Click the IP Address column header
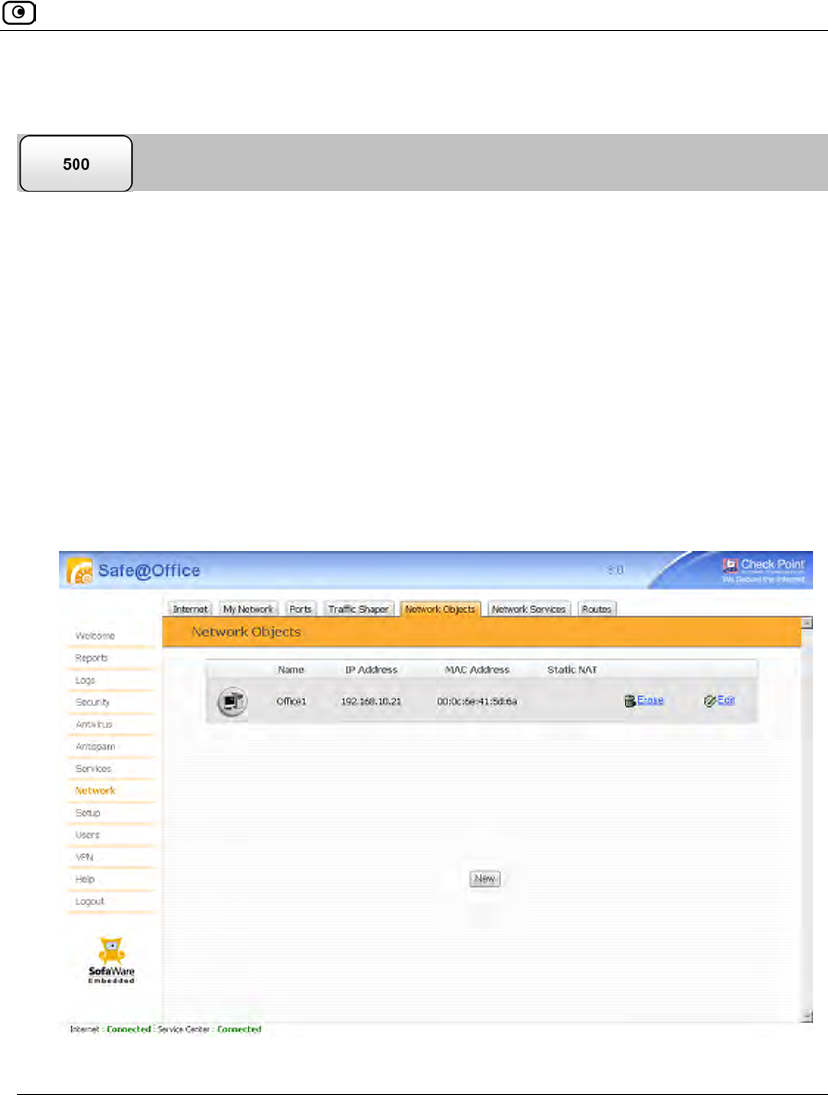 tap(371, 669)
